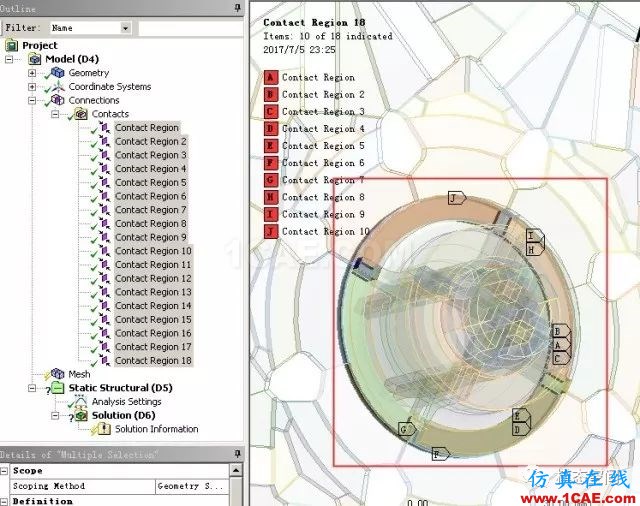Click the Coordinate Systems triad icon

click(58, 87)
